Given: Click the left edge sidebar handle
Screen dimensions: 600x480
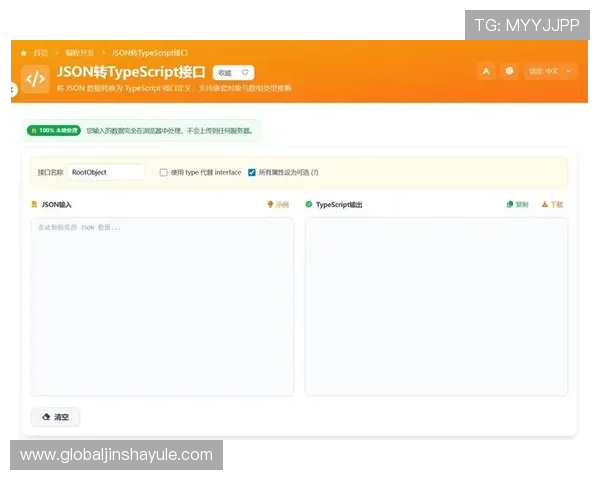Looking at the screenshot, I should pos(12,89).
